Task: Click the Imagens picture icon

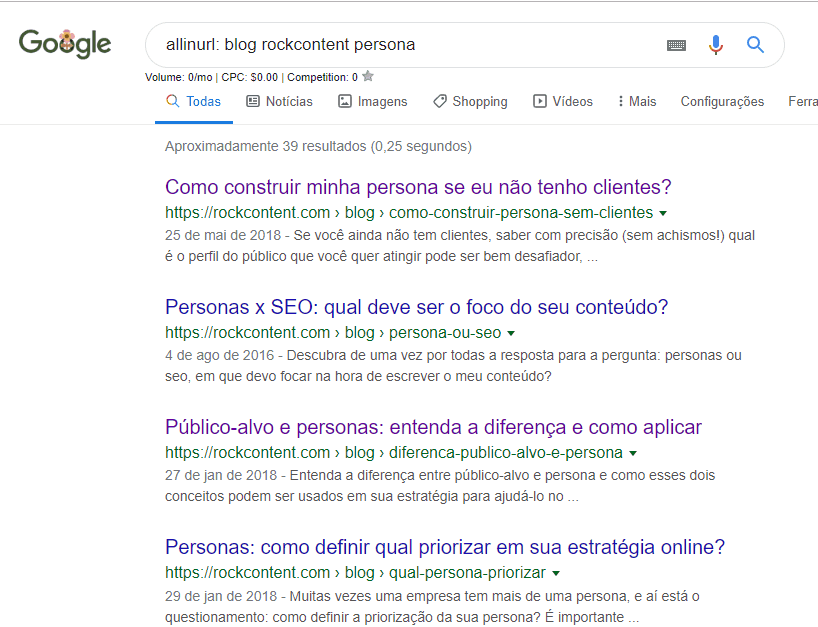Action: [345, 101]
